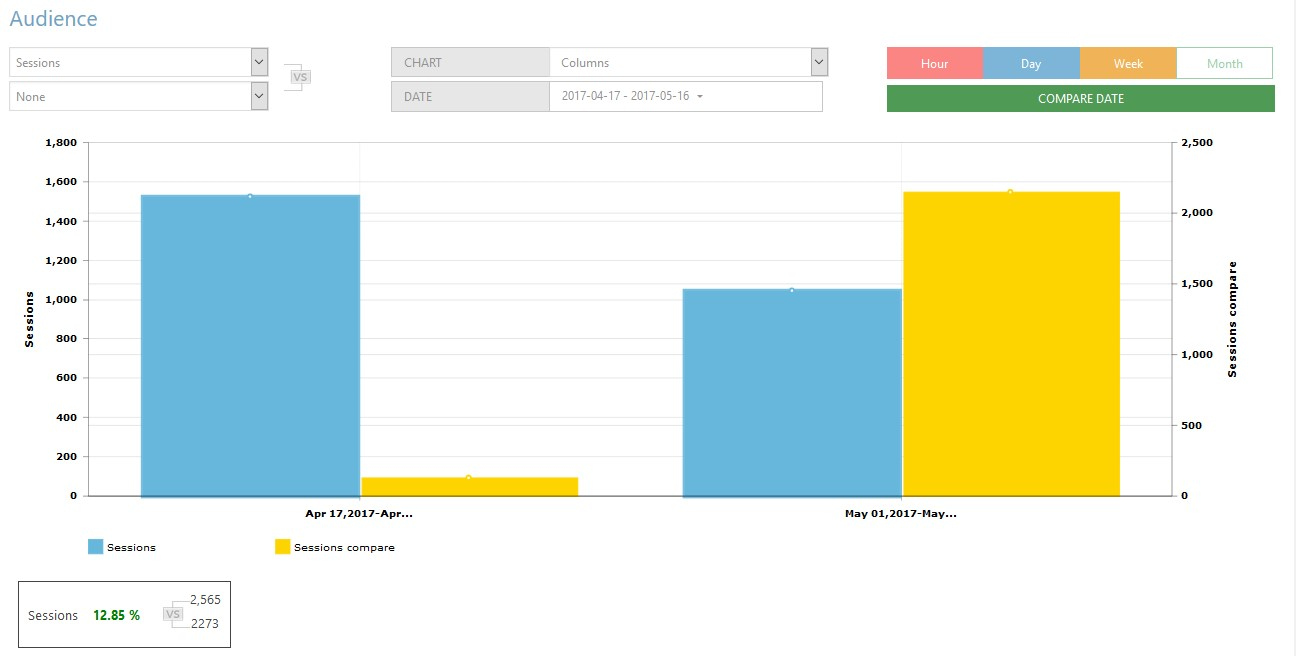Switch to Month view
Image resolution: width=1296 pixels, height=656 pixels.
1224,63
